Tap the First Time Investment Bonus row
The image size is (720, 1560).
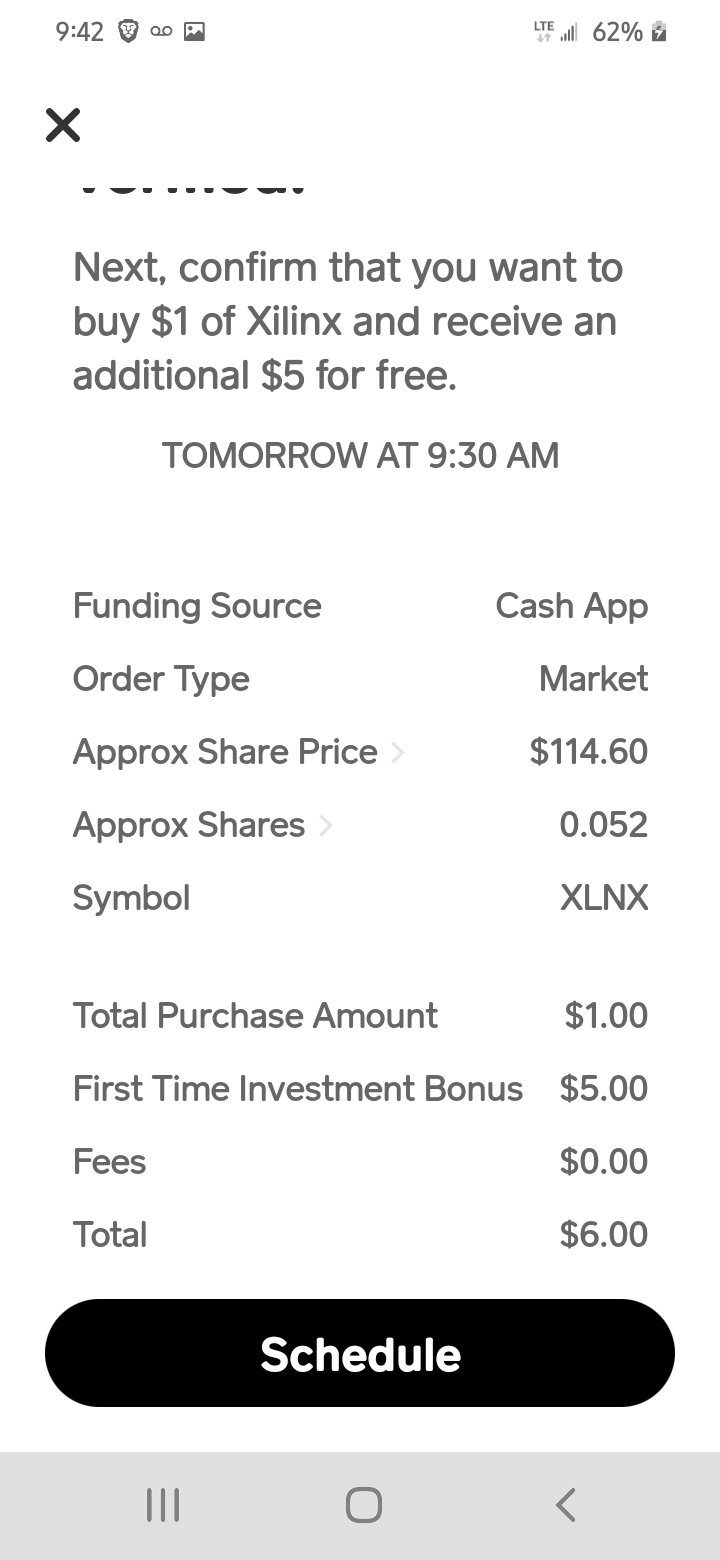[x=360, y=1089]
